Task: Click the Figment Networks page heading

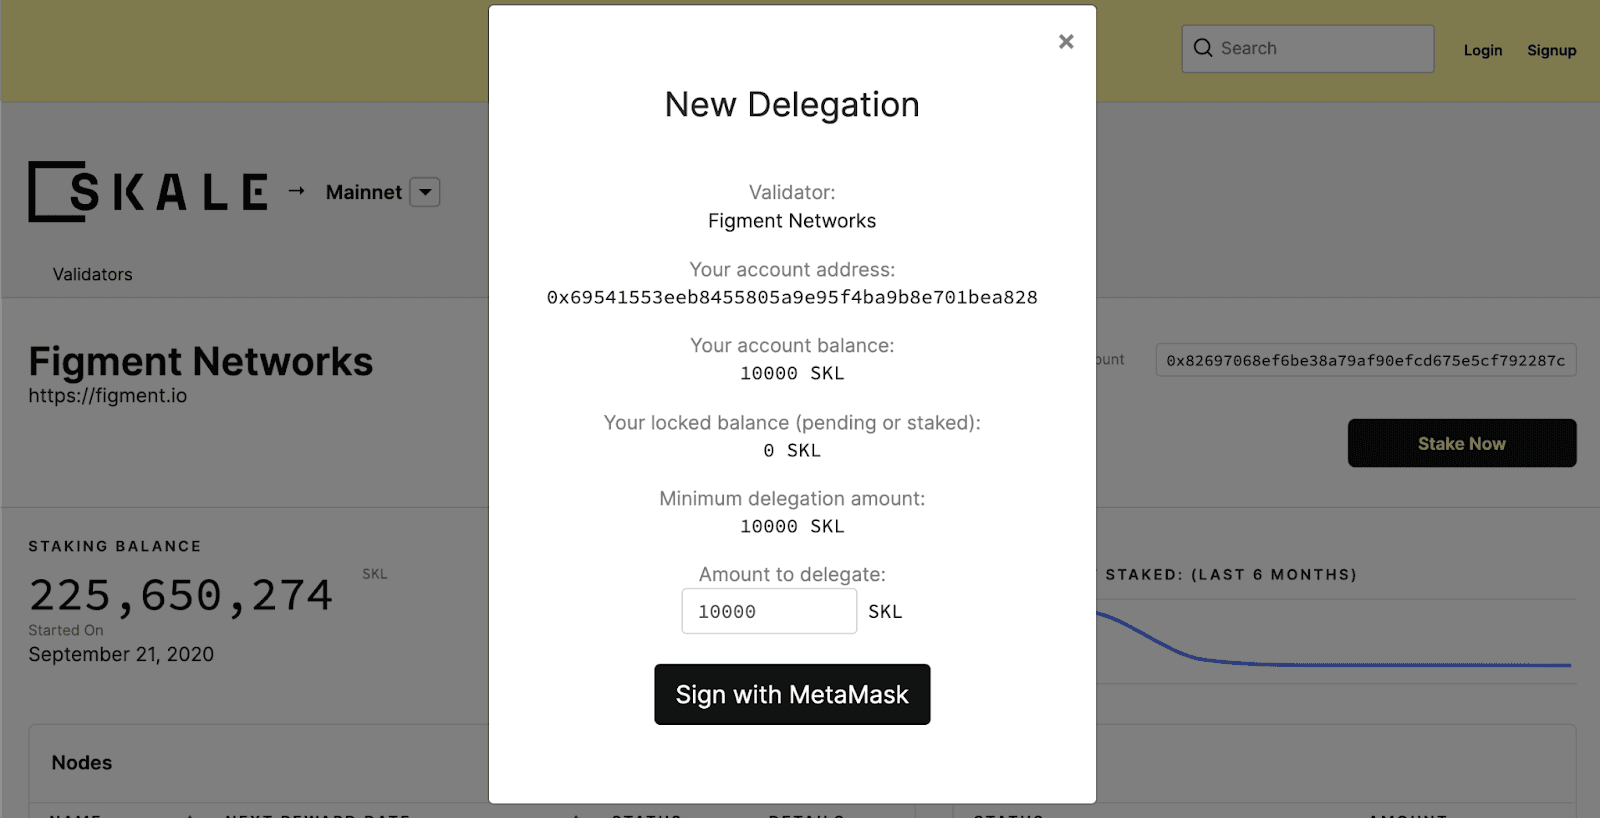Action: [x=200, y=362]
